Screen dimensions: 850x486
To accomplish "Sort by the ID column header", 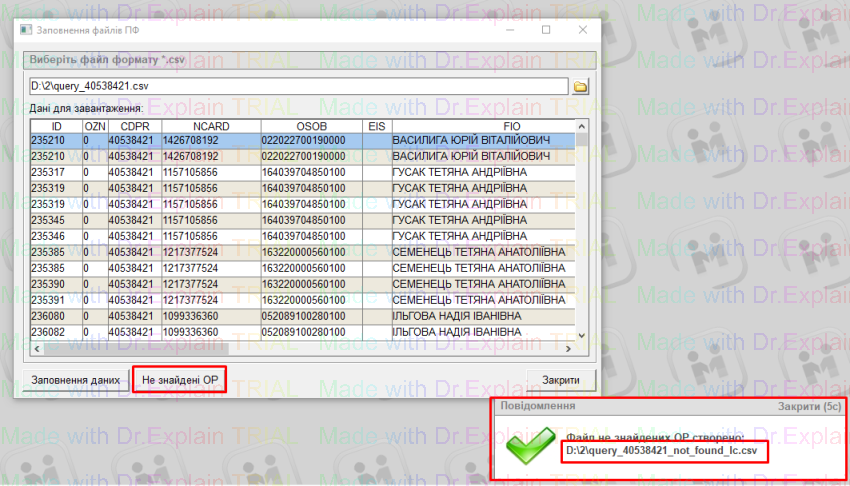I will pos(56,126).
